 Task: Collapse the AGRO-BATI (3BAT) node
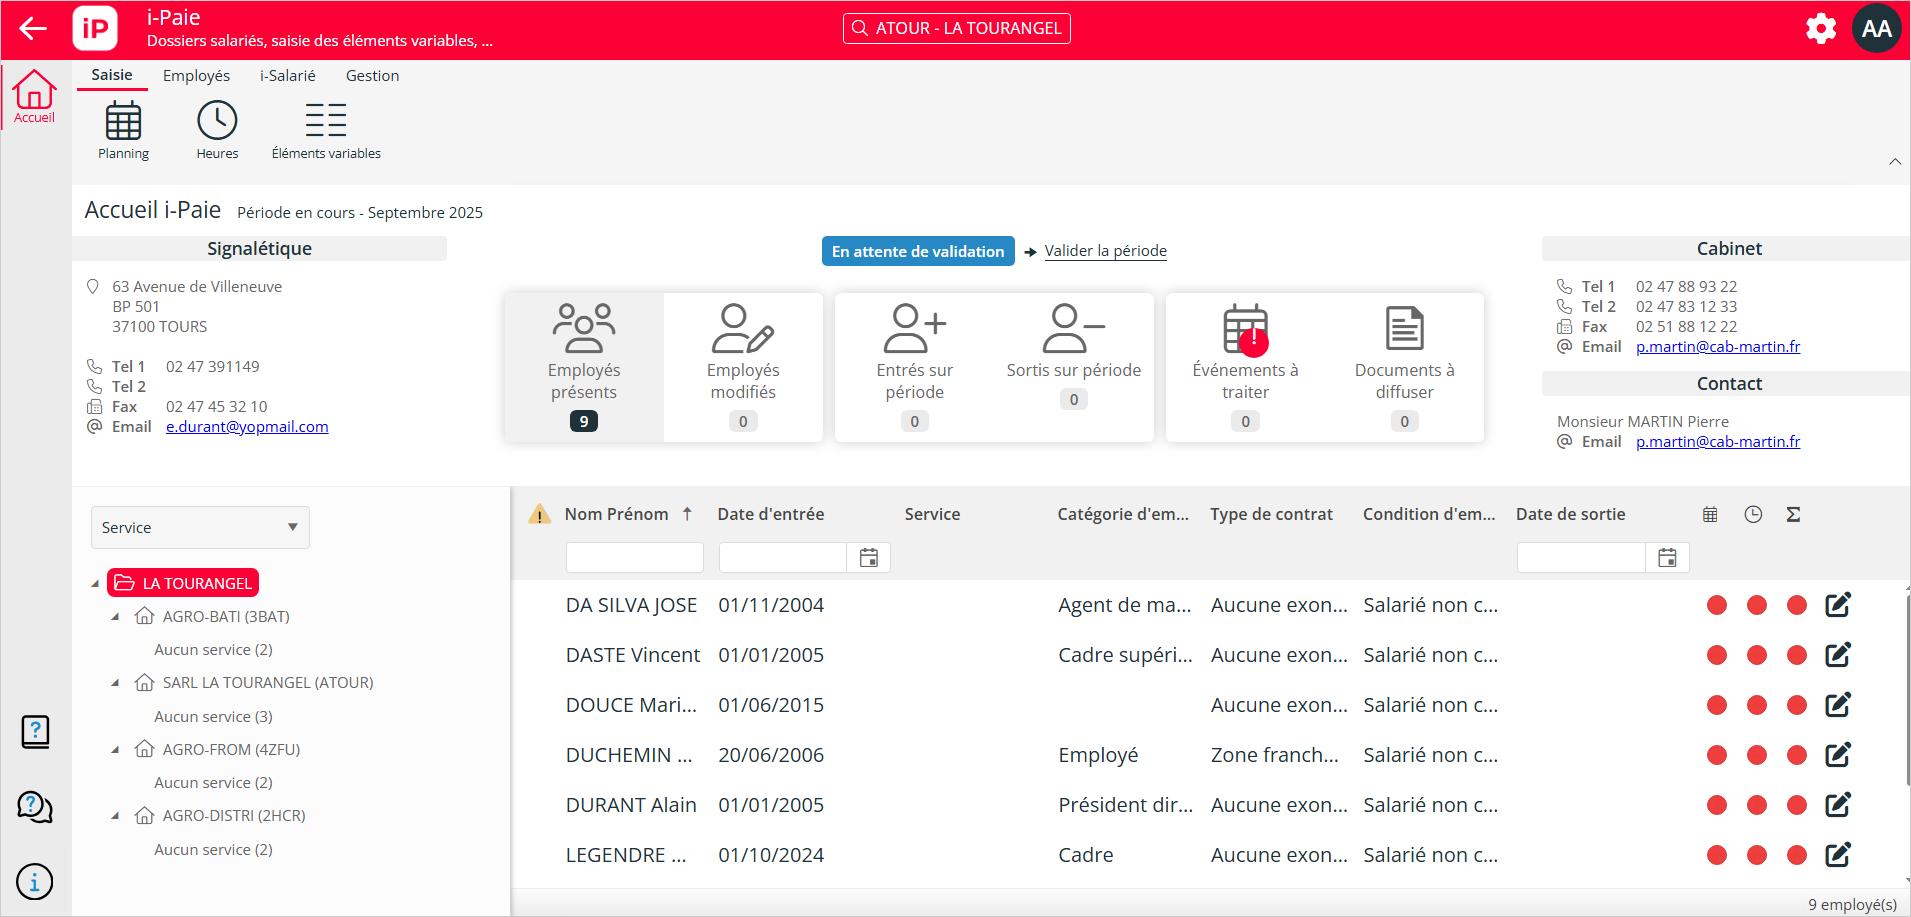click(x=115, y=617)
